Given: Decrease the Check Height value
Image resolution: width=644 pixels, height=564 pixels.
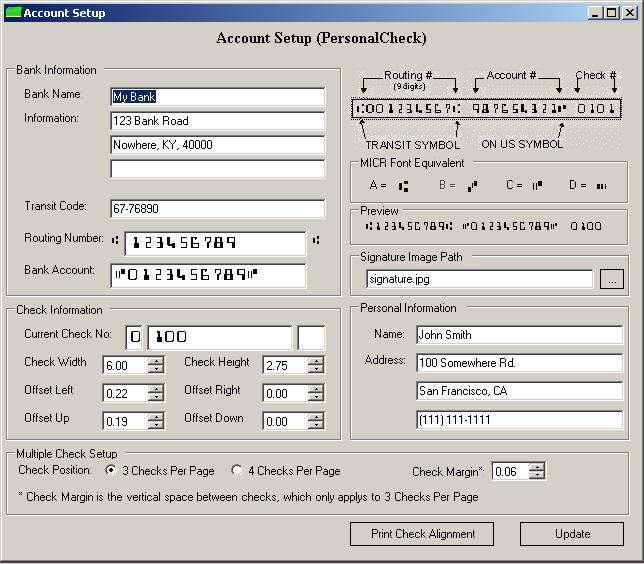Looking at the screenshot, I should pos(316,370).
